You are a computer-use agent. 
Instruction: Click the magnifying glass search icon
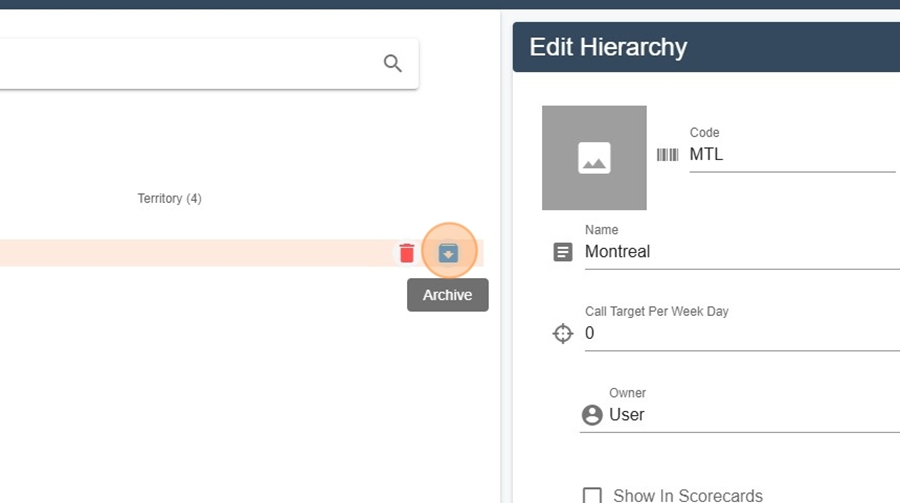[393, 63]
